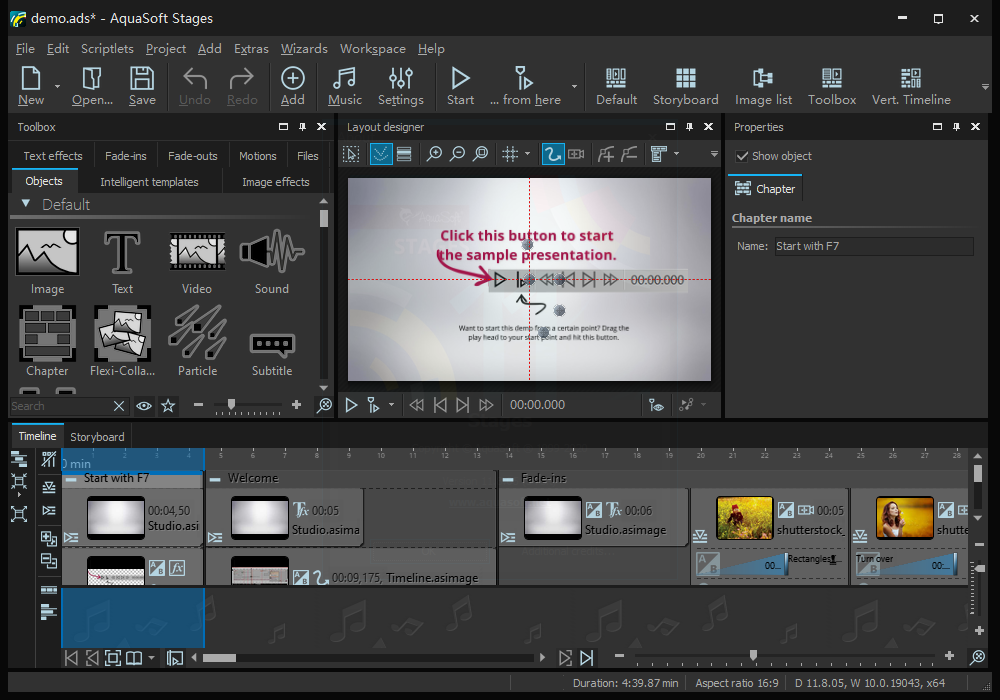1000x700 pixels.
Task: Select the Chapter object in Toolbox
Action: pos(47,342)
